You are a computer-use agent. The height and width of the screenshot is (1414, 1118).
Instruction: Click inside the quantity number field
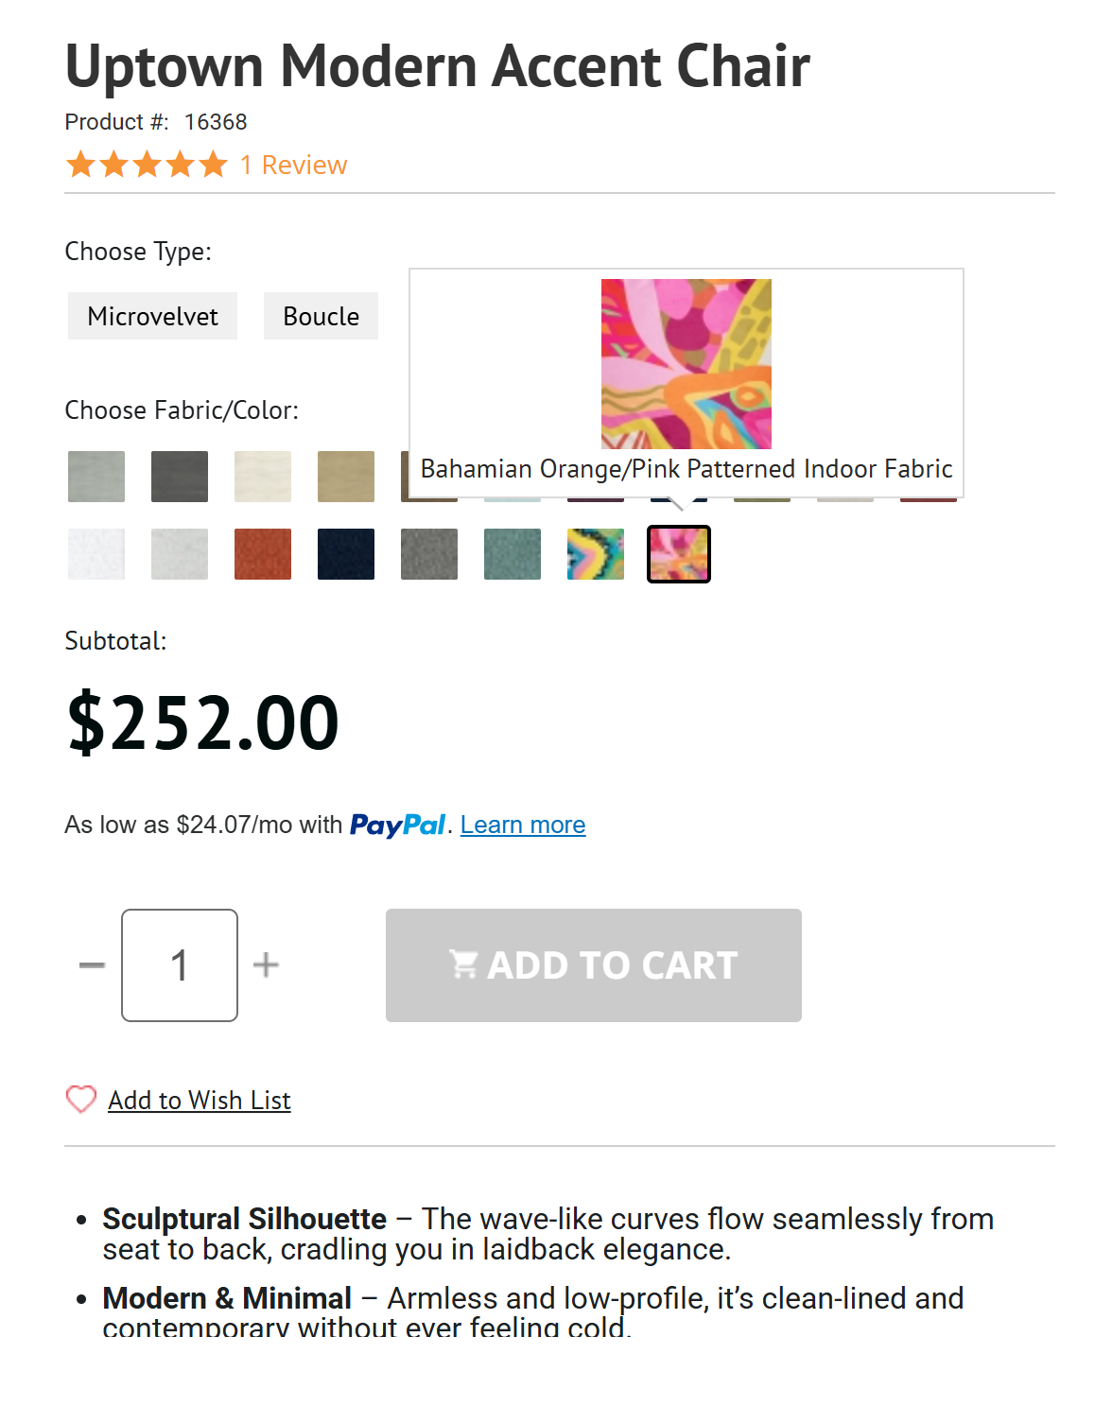click(x=179, y=964)
